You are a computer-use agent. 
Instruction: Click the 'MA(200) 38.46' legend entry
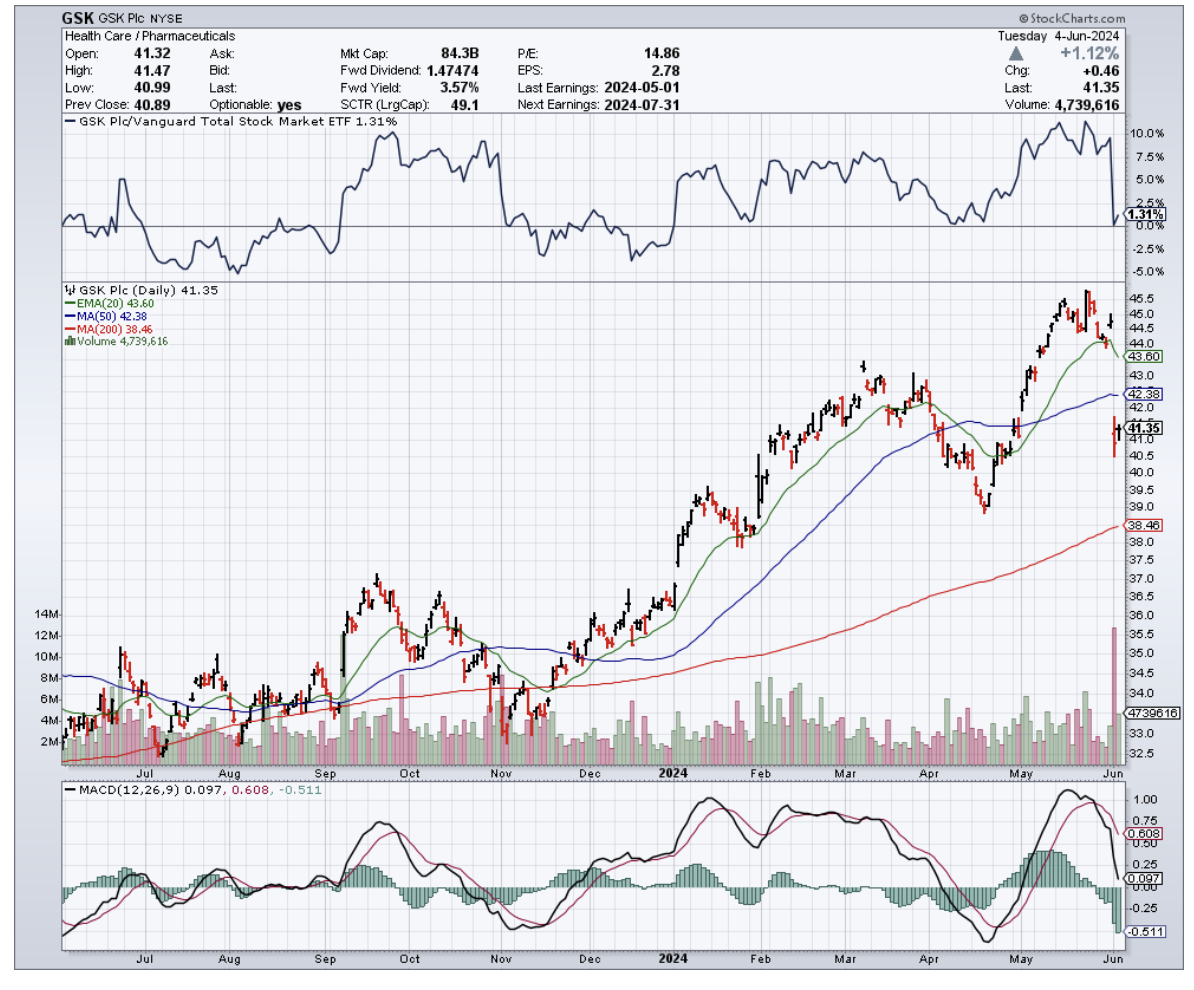(109, 329)
